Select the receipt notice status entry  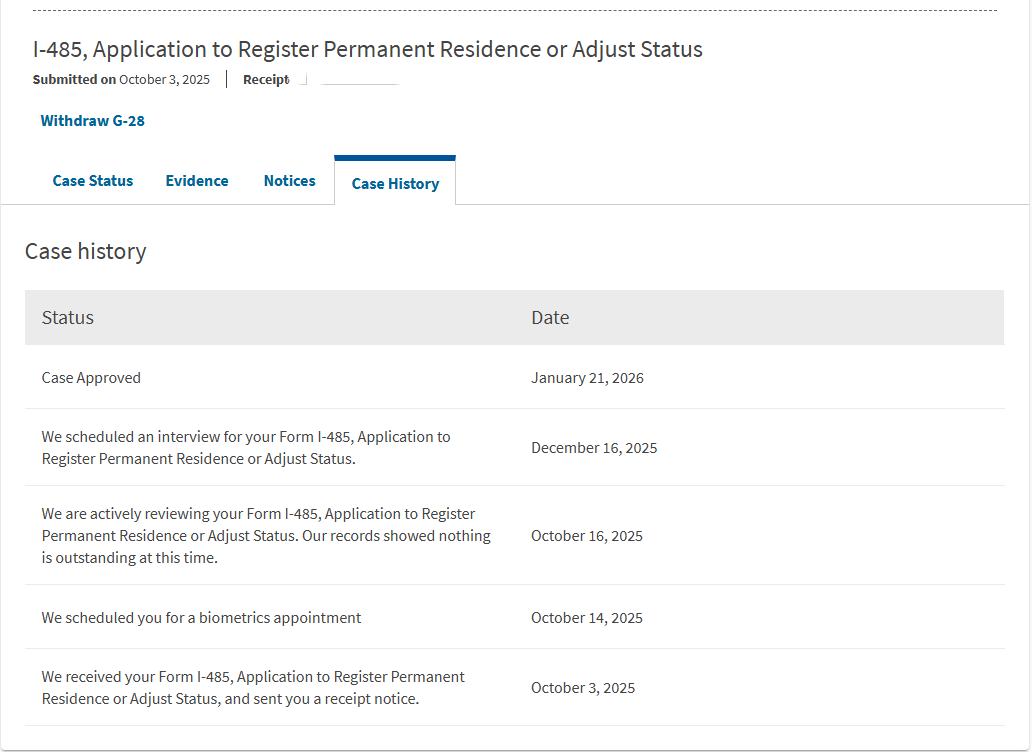pos(253,688)
